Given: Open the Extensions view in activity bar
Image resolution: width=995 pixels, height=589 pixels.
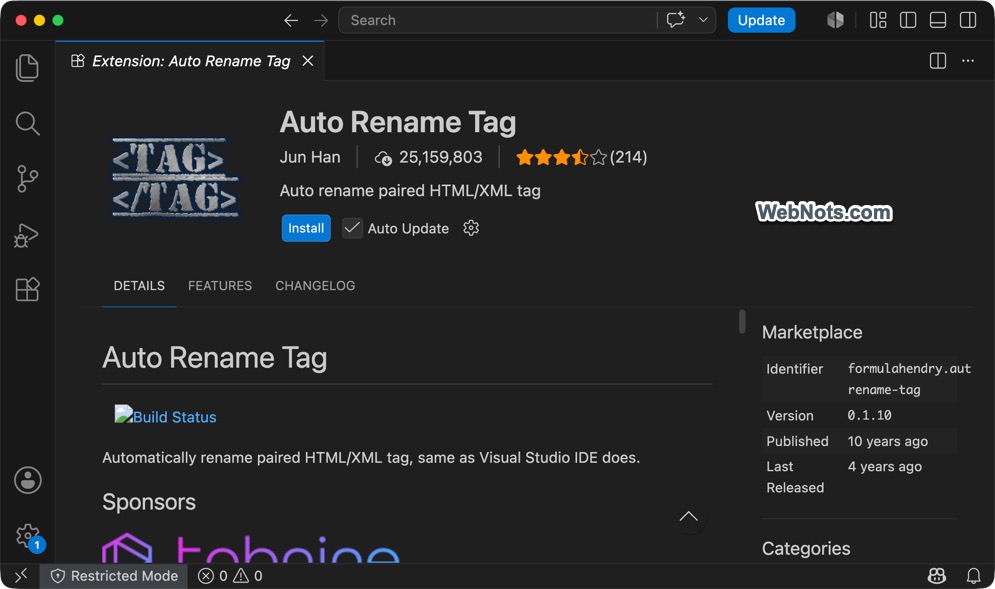Looking at the screenshot, I should pyautogui.click(x=27, y=289).
